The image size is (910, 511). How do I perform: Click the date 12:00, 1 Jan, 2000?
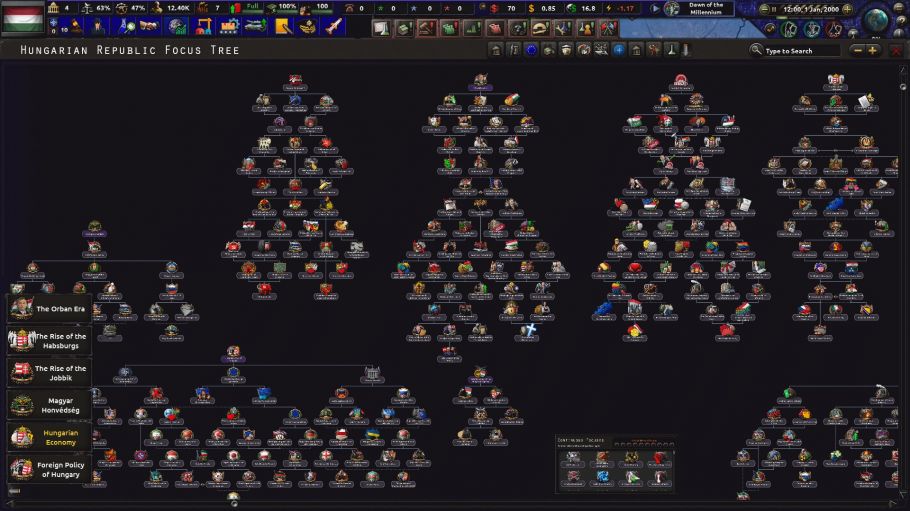pyautogui.click(x=811, y=9)
